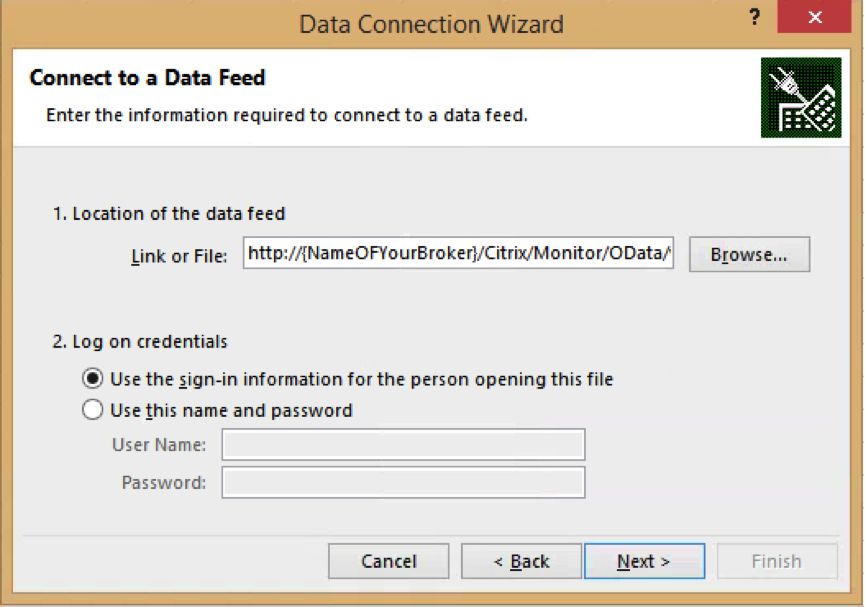Proceed by clicking Next >
Image resolution: width=865 pixels, height=607 pixels.
coord(644,561)
